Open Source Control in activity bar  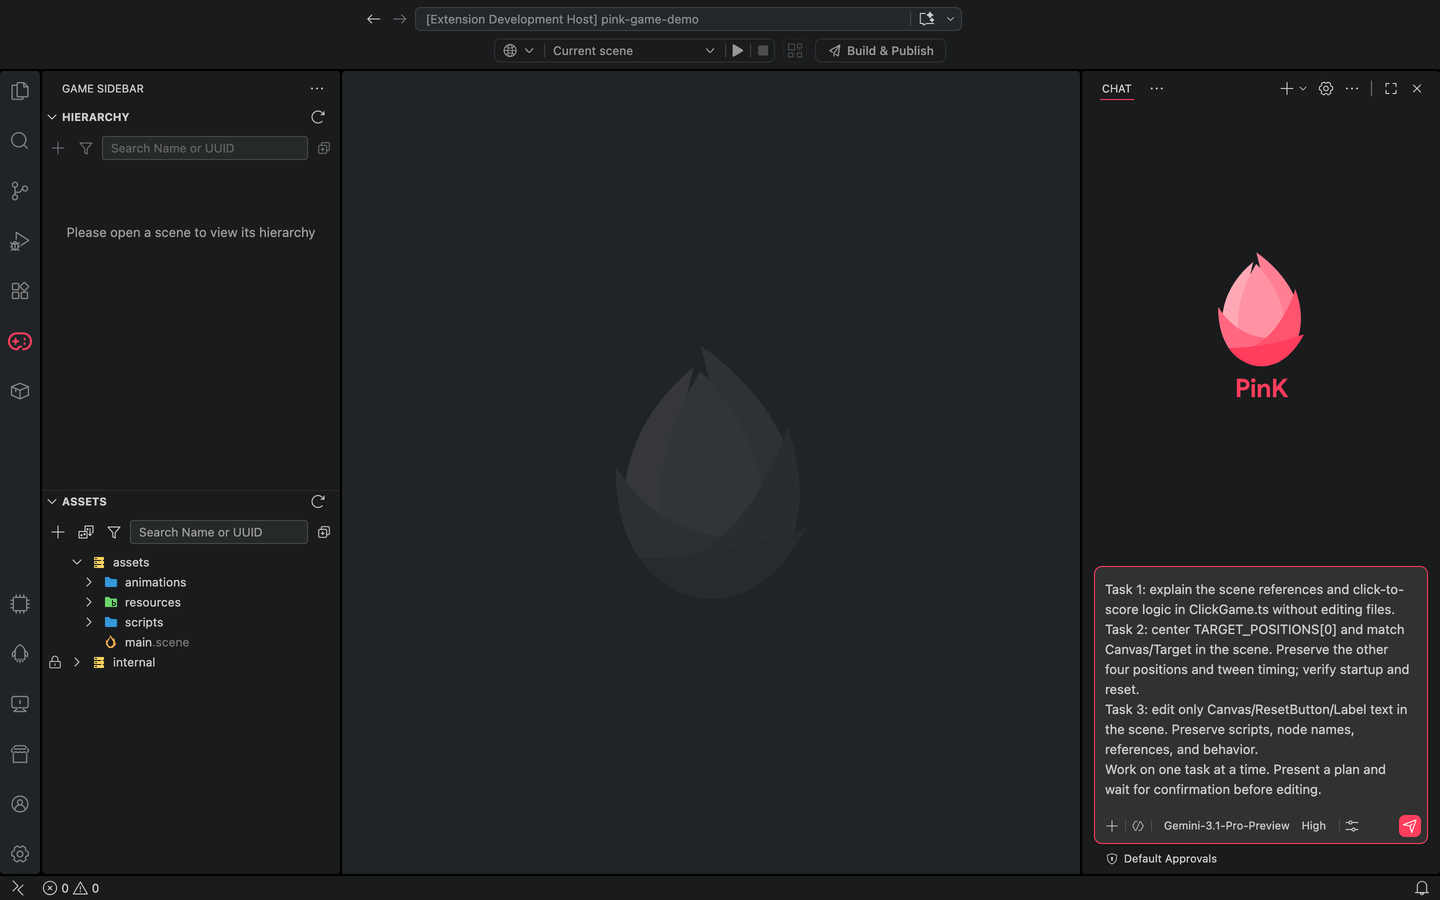pos(20,191)
